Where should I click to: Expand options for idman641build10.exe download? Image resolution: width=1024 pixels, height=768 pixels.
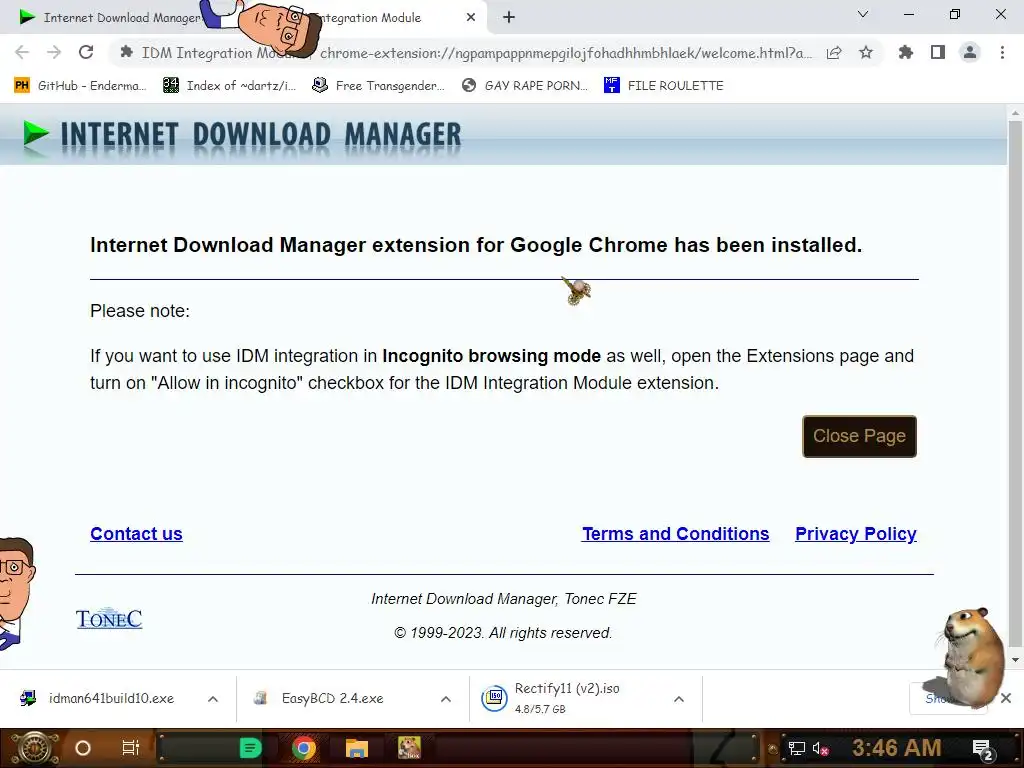click(213, 699)
